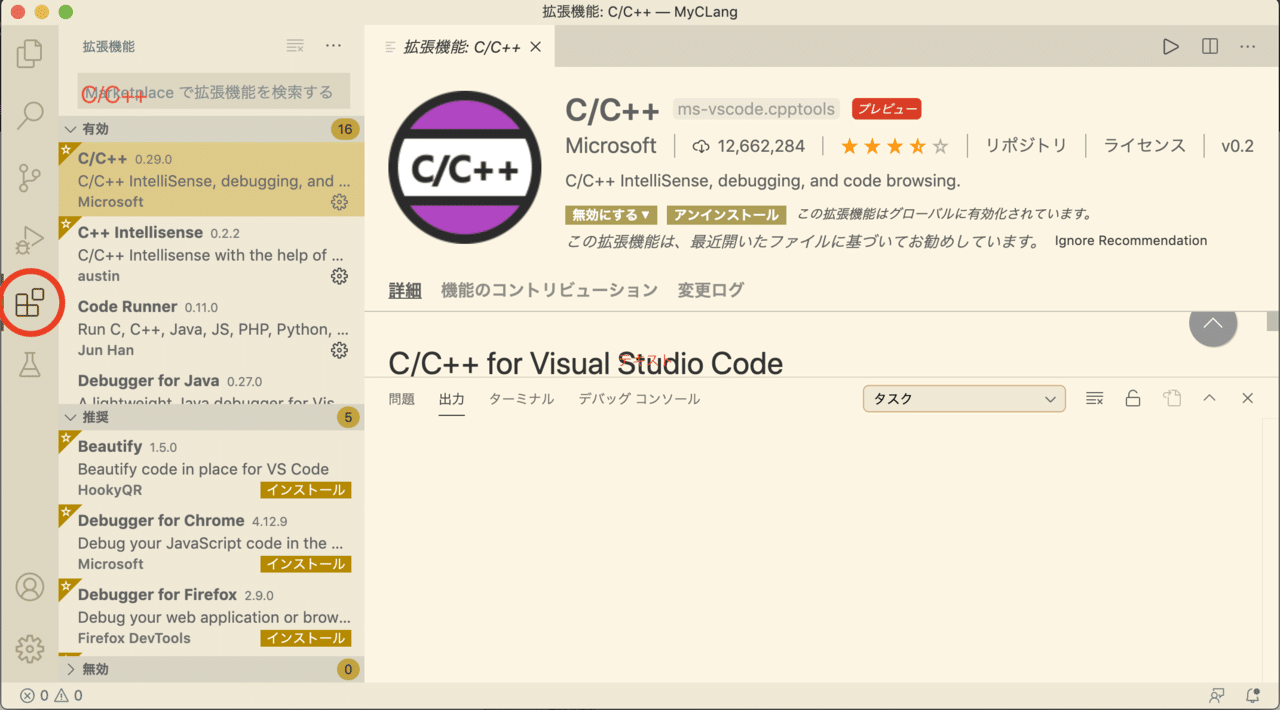
Task: Select the Code Runner extension
Action: pos(211,328)
